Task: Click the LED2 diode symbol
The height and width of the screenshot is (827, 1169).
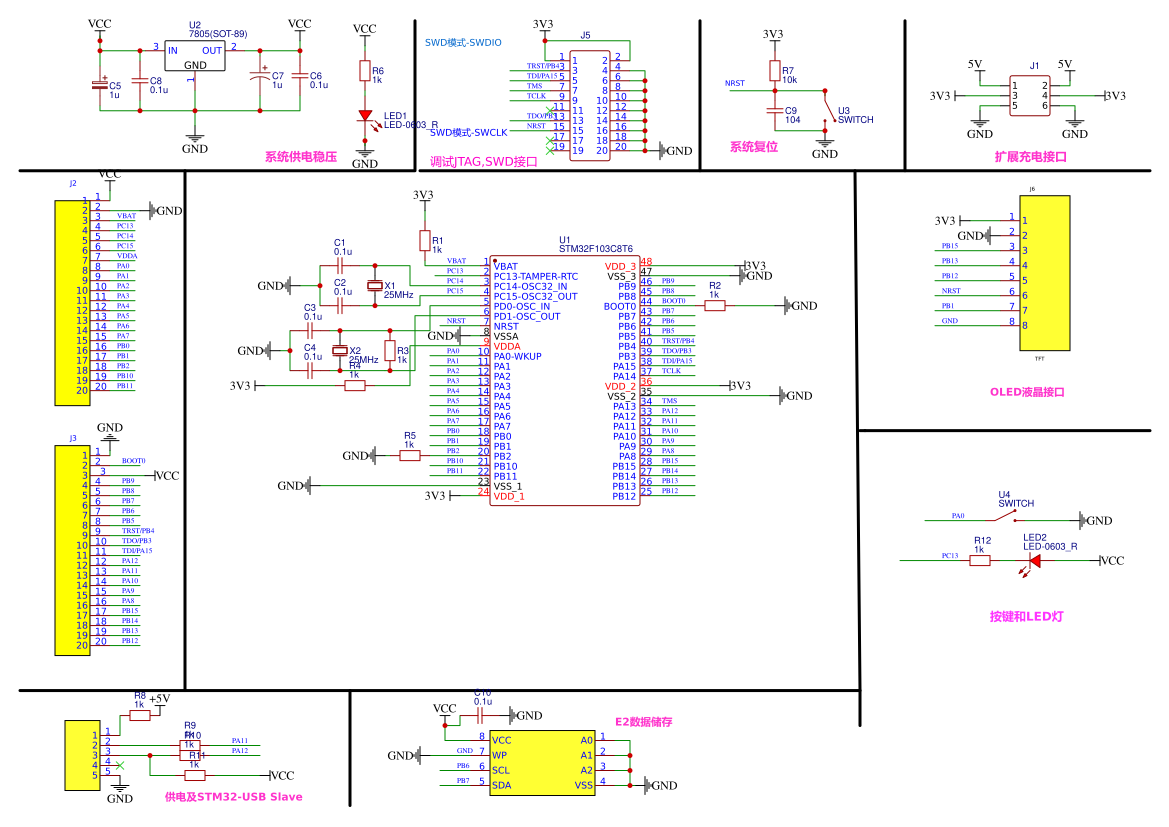Action: [x=1034, y=561]
